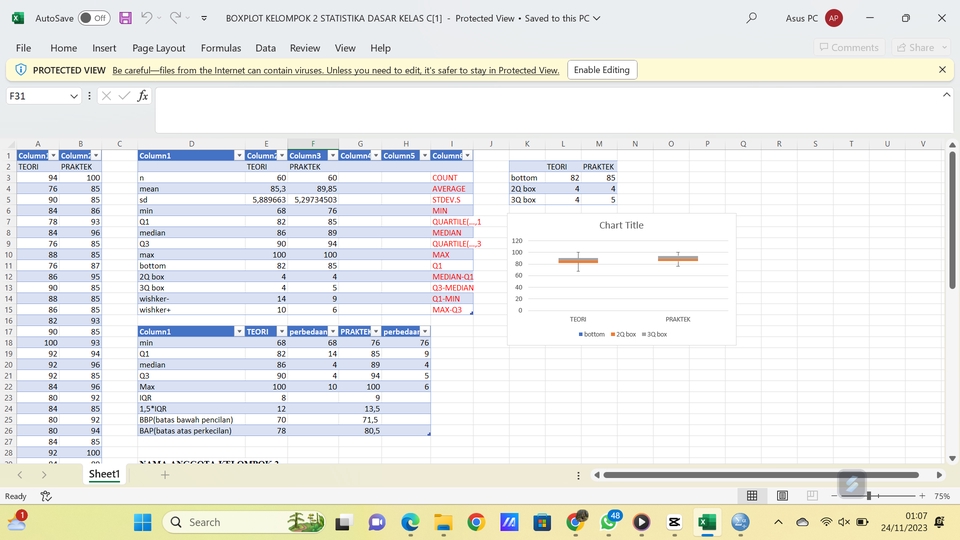Select the Sheet1 tab
Screen dimensions: 960x540
point(104,474)
